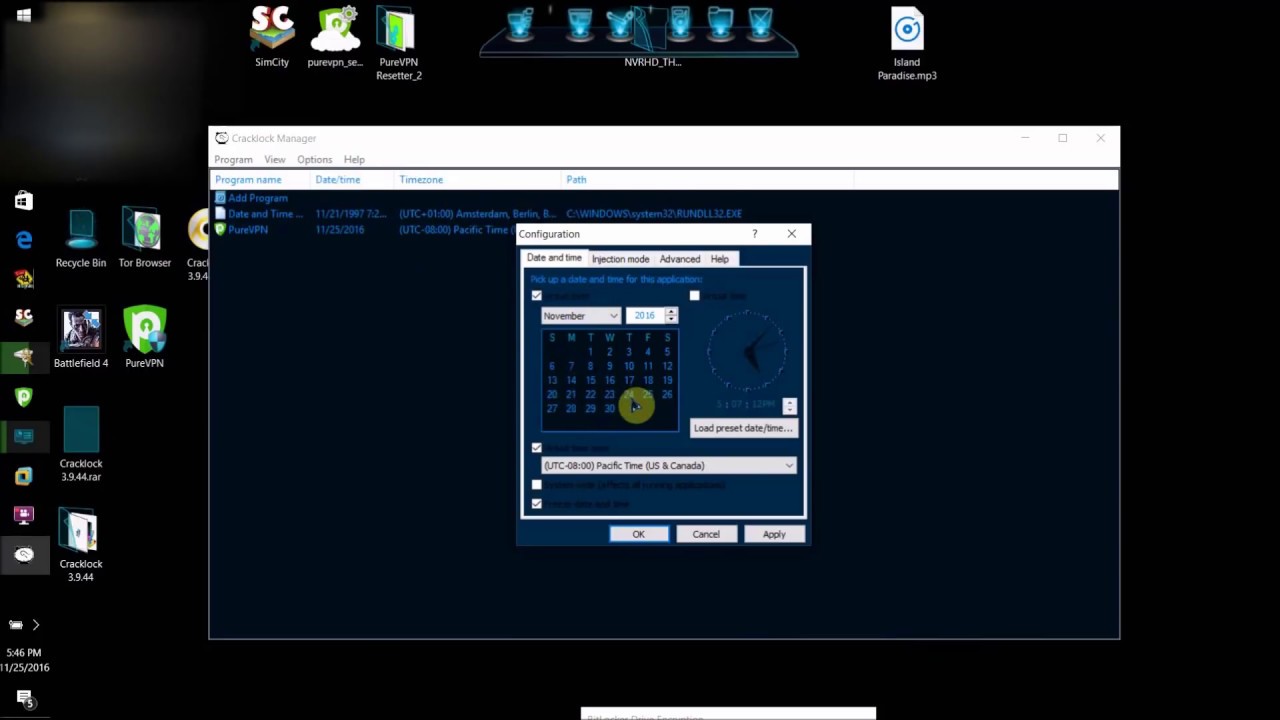Open the Program menu in Cracklock Manager
Screen dimensions: 1280x720
click(233, 159)
